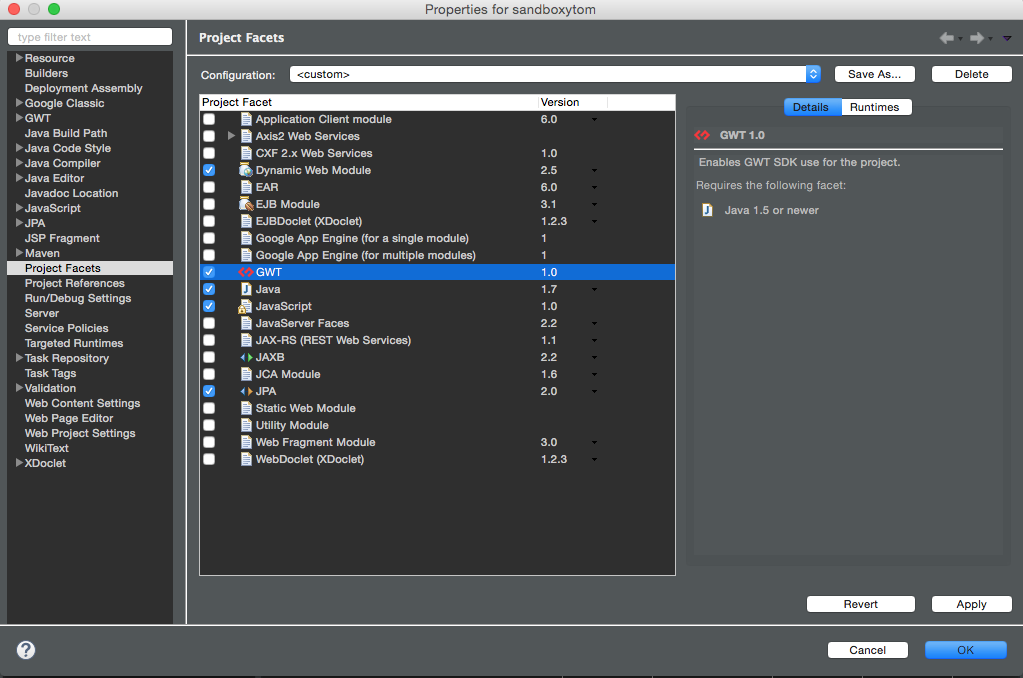Click the Web Fragment Module icon
1023x678 pixels.
246,442
